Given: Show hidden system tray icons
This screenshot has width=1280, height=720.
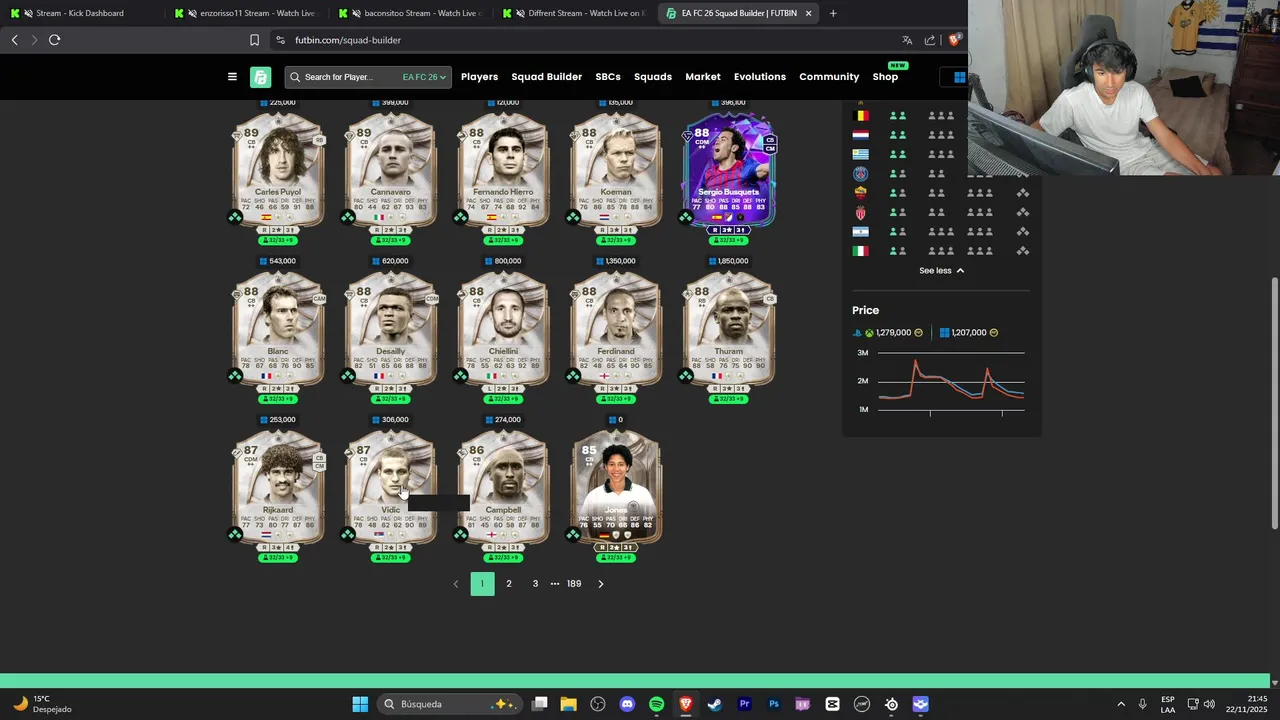Looking at the screenshot, I should 1120,704.
